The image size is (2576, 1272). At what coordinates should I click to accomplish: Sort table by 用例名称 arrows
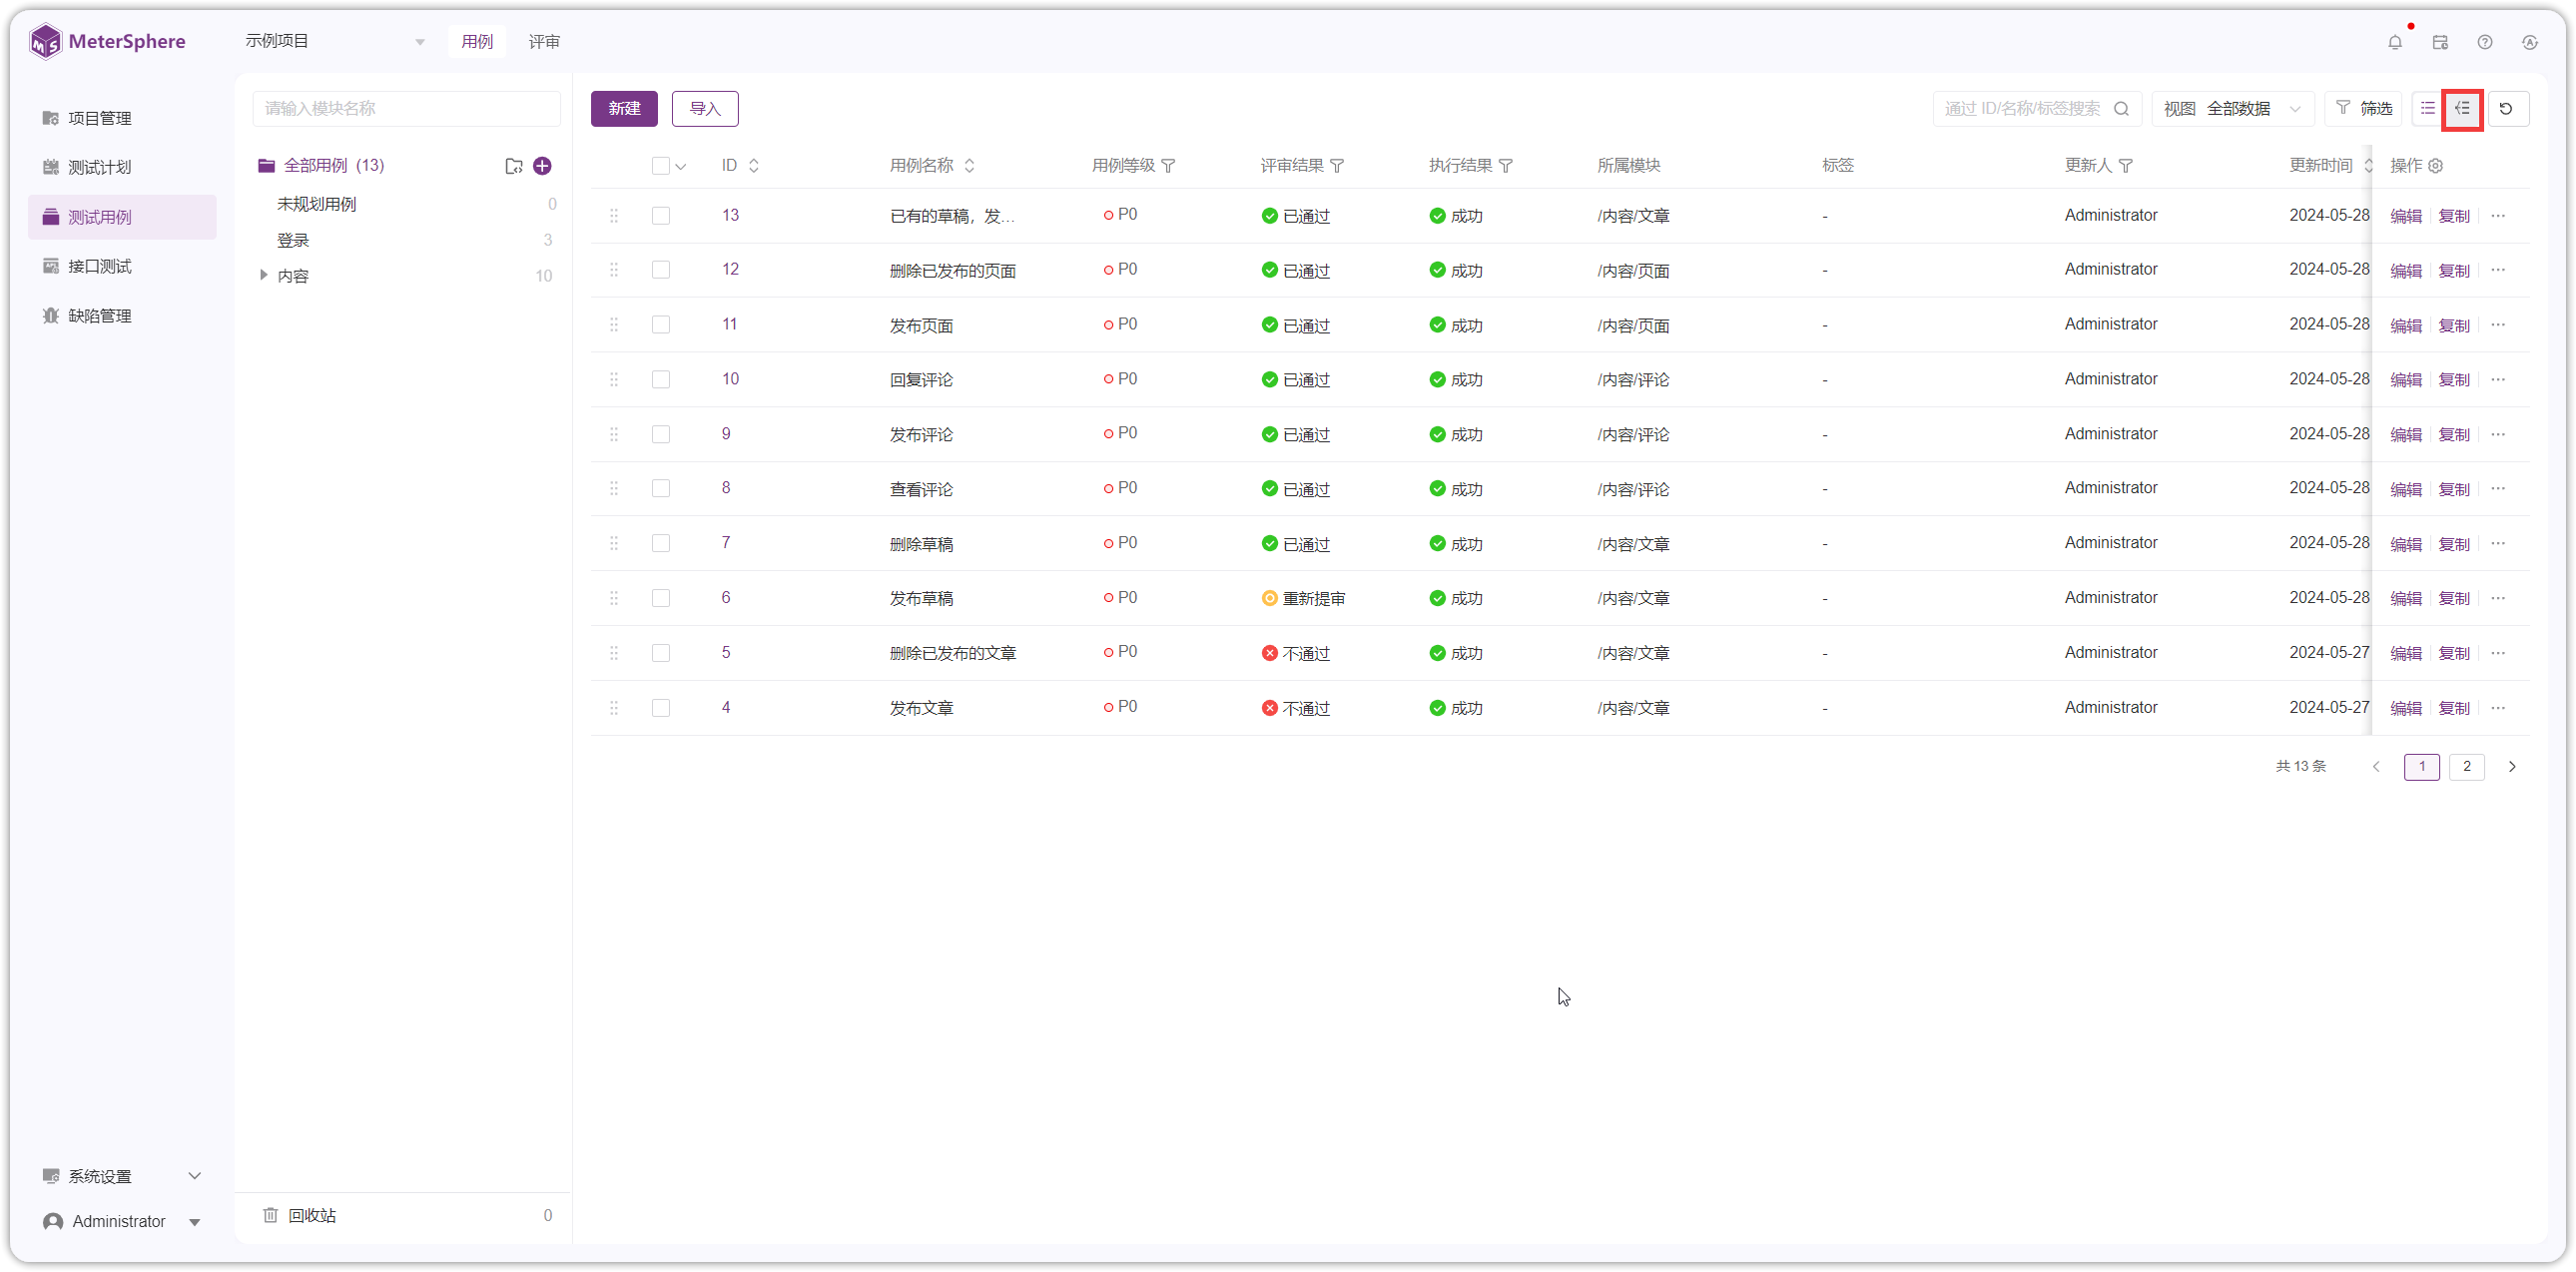pos(969,166)
